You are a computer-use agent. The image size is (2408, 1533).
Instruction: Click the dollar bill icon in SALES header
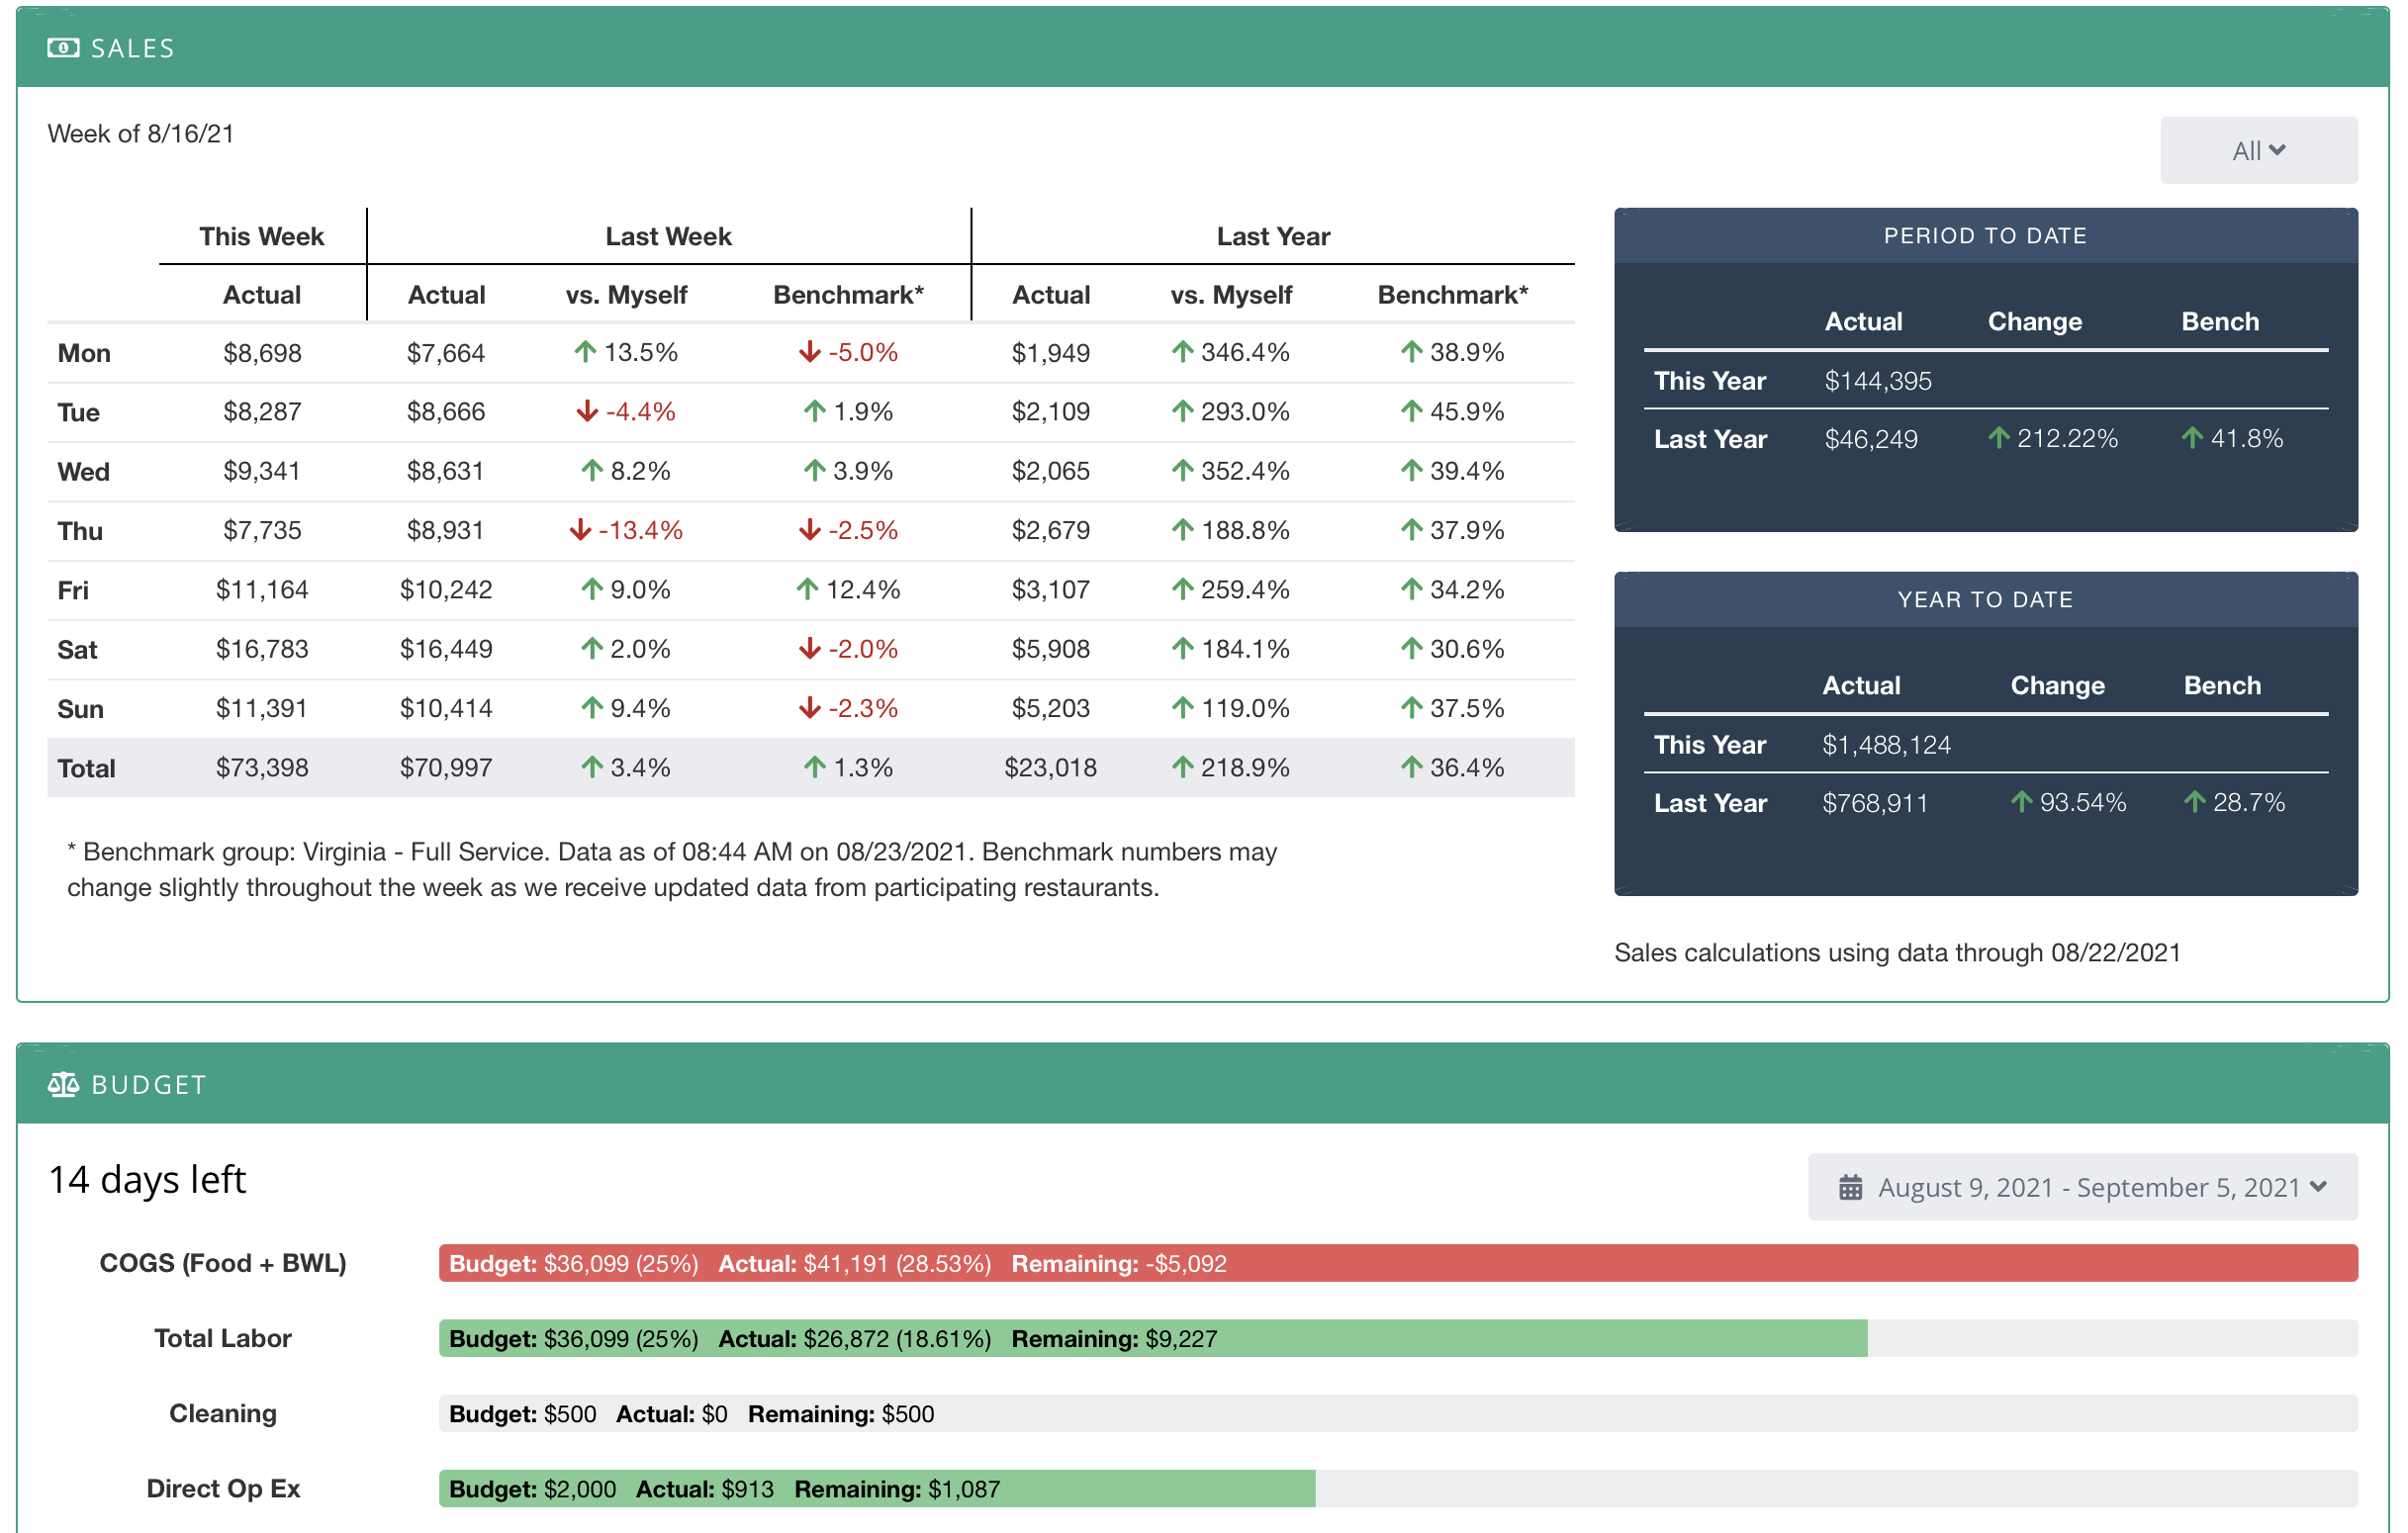pos(62,46)
